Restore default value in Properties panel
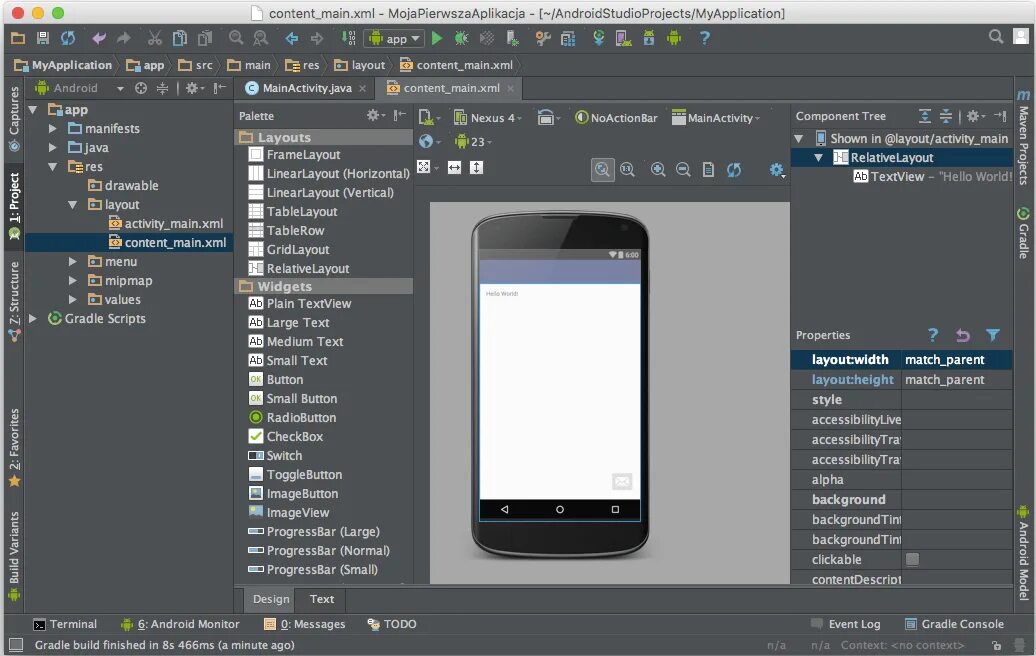1036x656 pixels. tap(963, 335)
